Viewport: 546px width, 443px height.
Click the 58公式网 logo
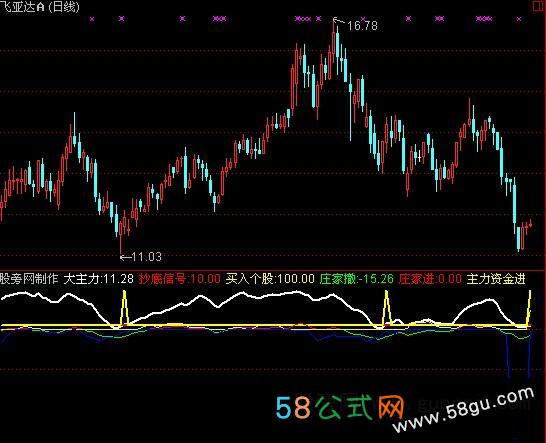coord(340,407)
